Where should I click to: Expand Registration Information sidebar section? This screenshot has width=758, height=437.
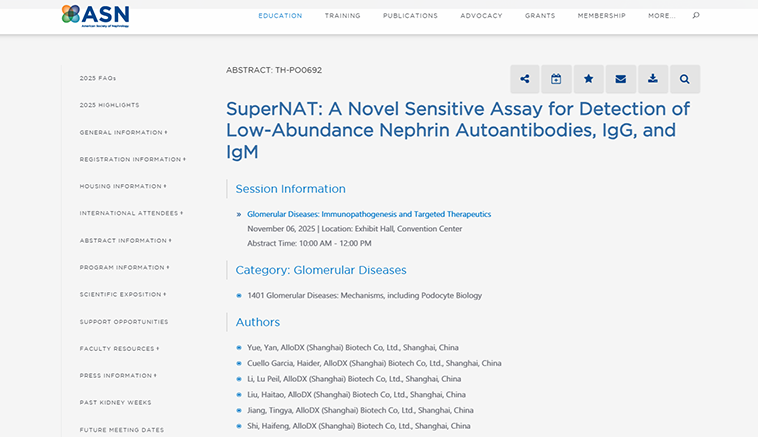coord(132,159)
